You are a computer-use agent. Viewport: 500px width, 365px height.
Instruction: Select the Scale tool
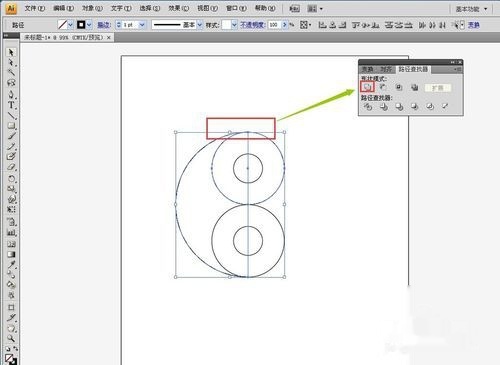point(11,189)
